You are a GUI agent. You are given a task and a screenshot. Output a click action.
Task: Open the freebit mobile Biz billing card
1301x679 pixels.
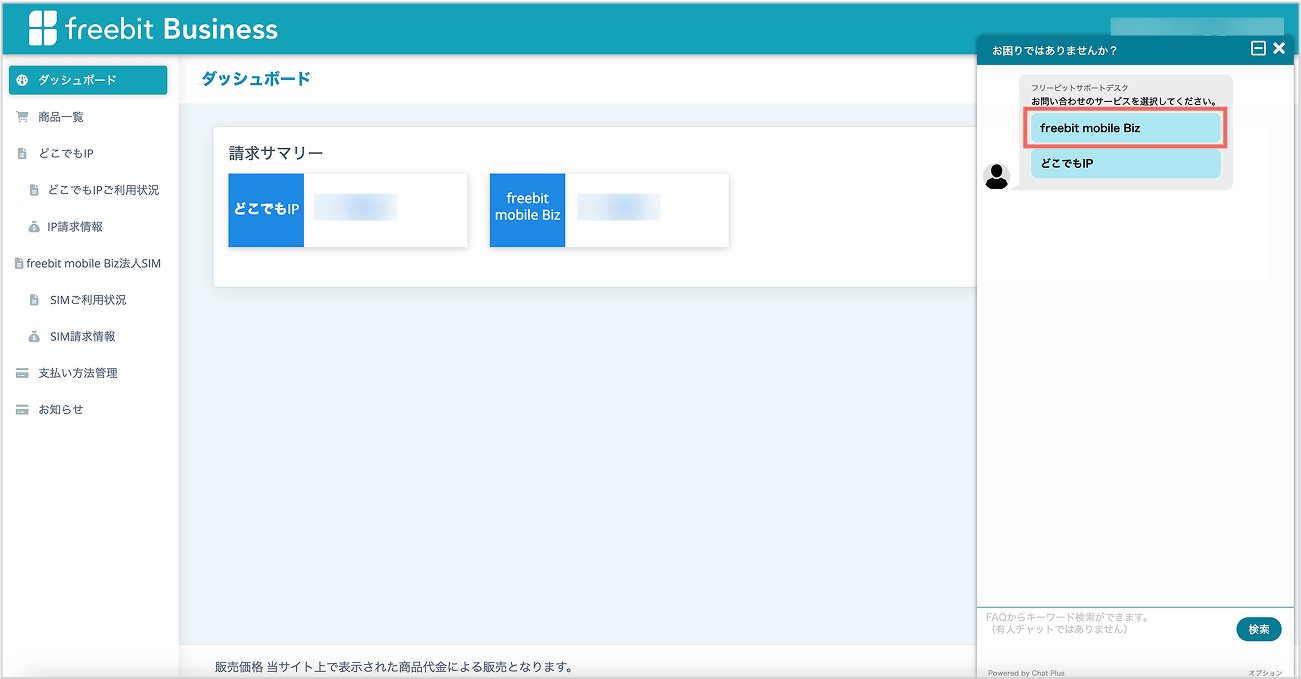[x=609, y=210]
